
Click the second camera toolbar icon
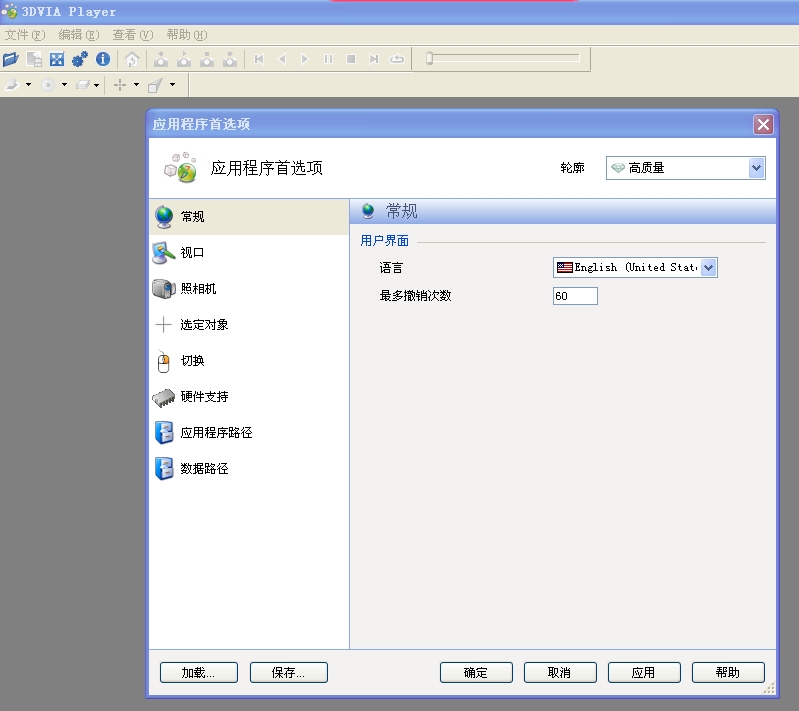point(184,59)
